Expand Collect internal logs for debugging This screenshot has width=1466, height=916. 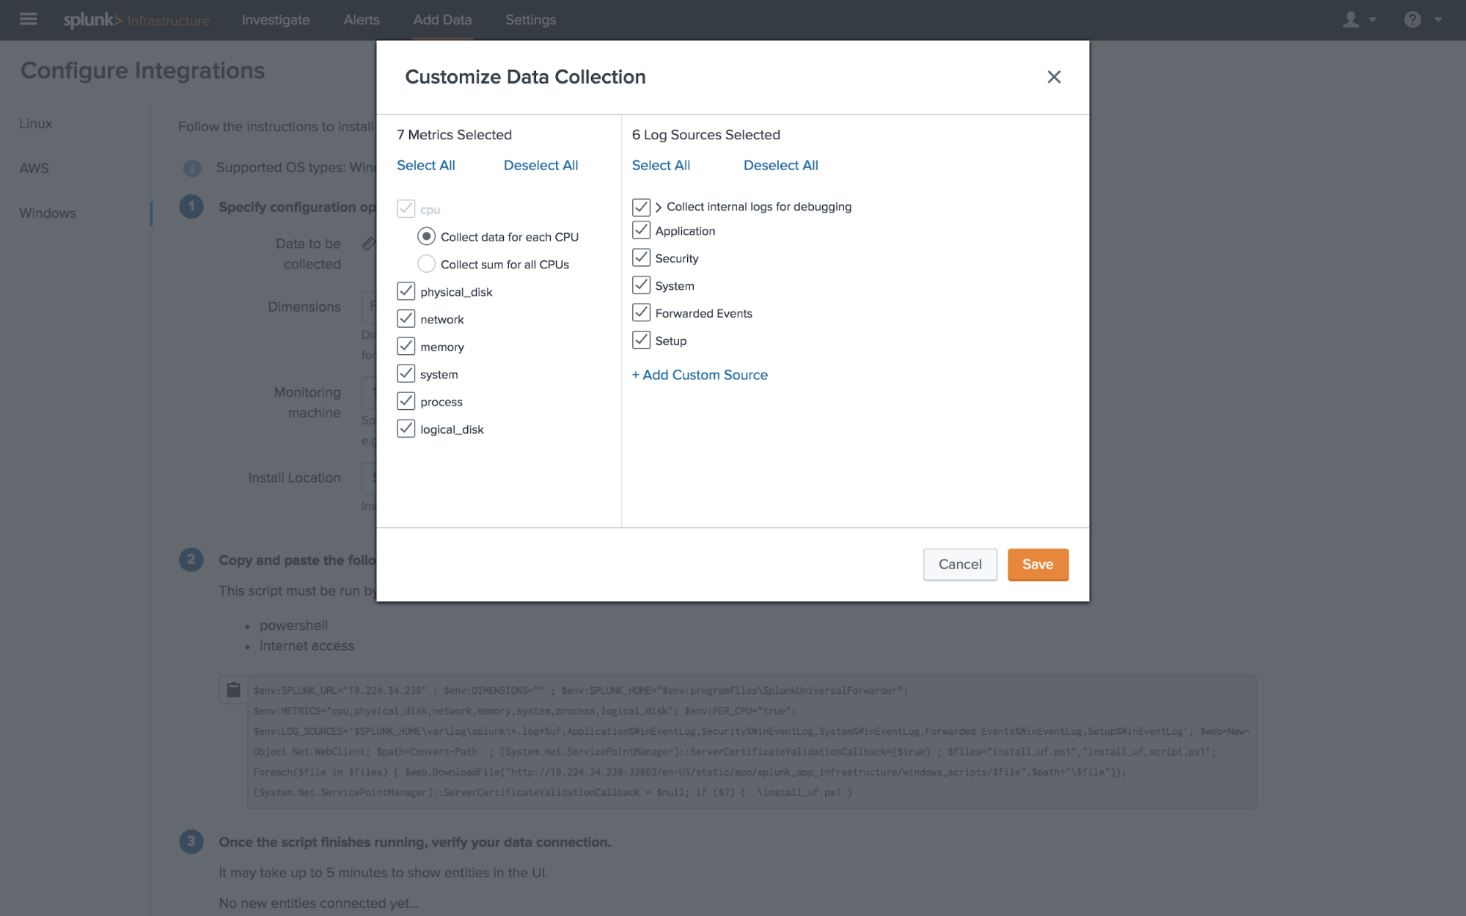[657, 206]
